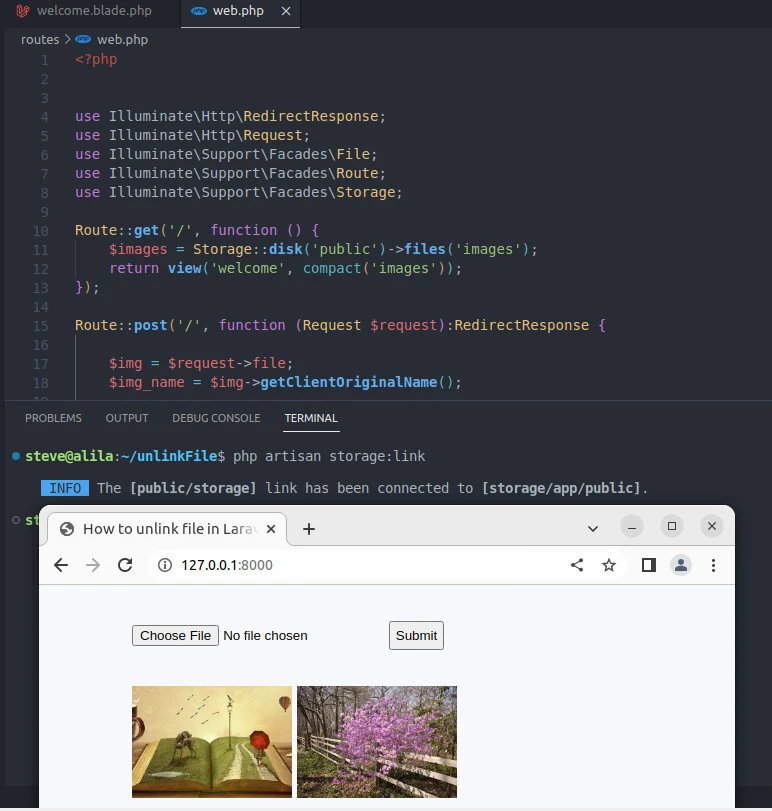Click the steve@alila terminal prompt

tap(69, 456)
